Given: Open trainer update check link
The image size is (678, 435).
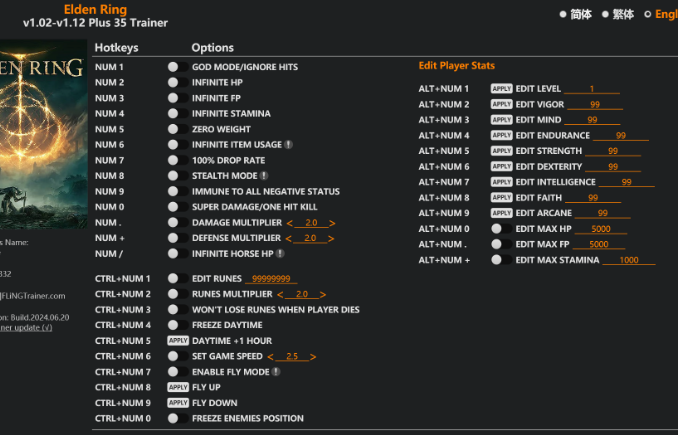Looking at the screenshot, I should point(26,328).
